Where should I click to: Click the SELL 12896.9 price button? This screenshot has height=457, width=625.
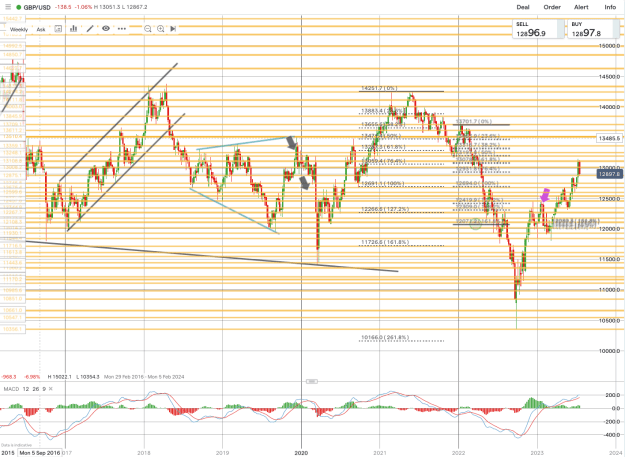tap(538, 29)
